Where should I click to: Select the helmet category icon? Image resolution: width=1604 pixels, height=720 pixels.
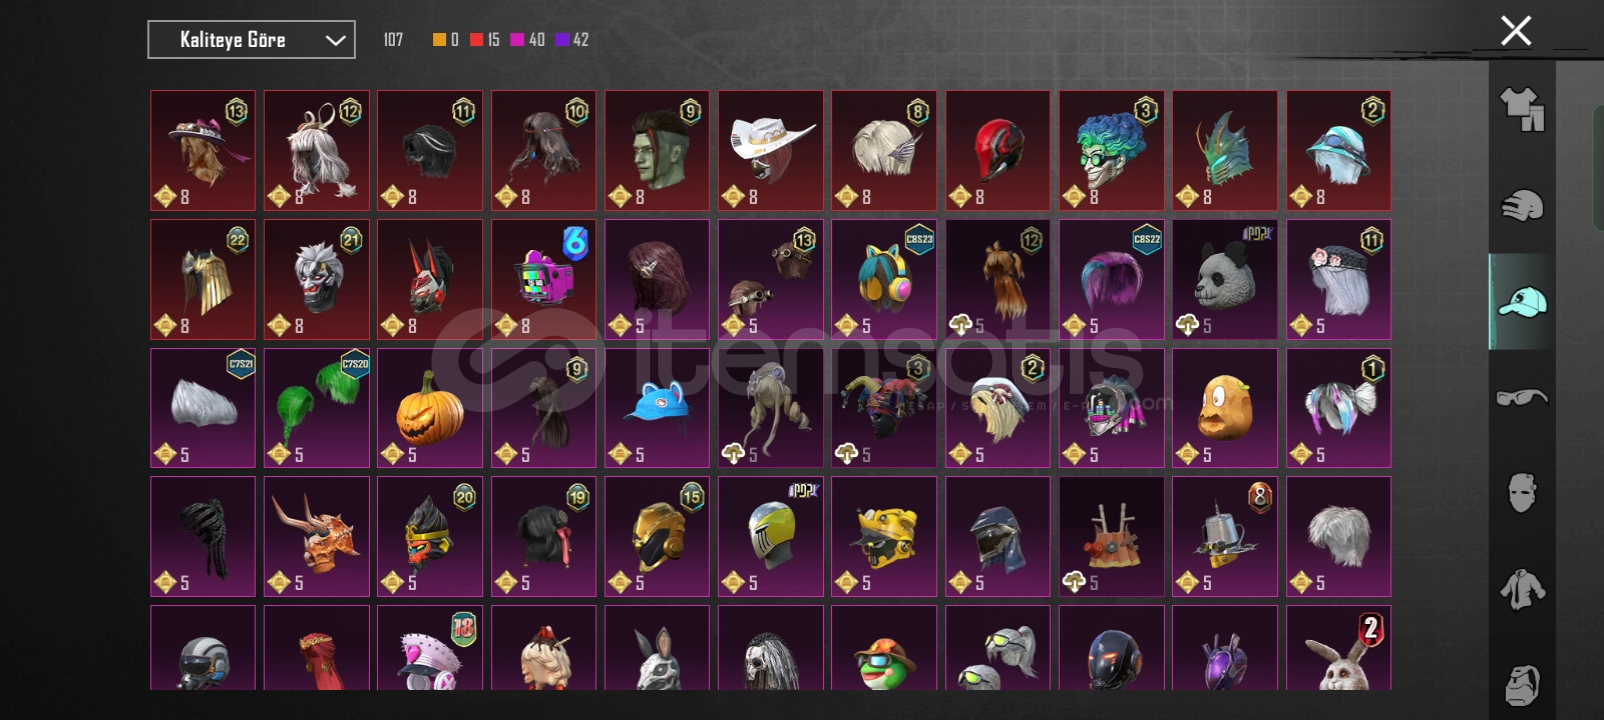click(x=1522, y=205)
